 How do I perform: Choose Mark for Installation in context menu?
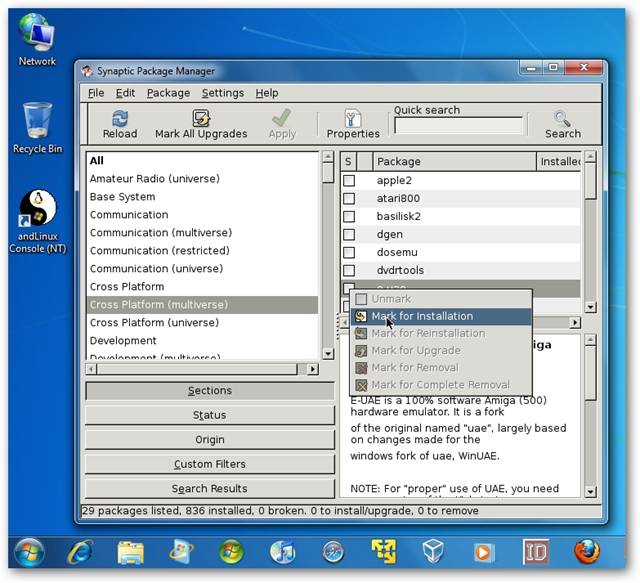(x=441, y=316)
